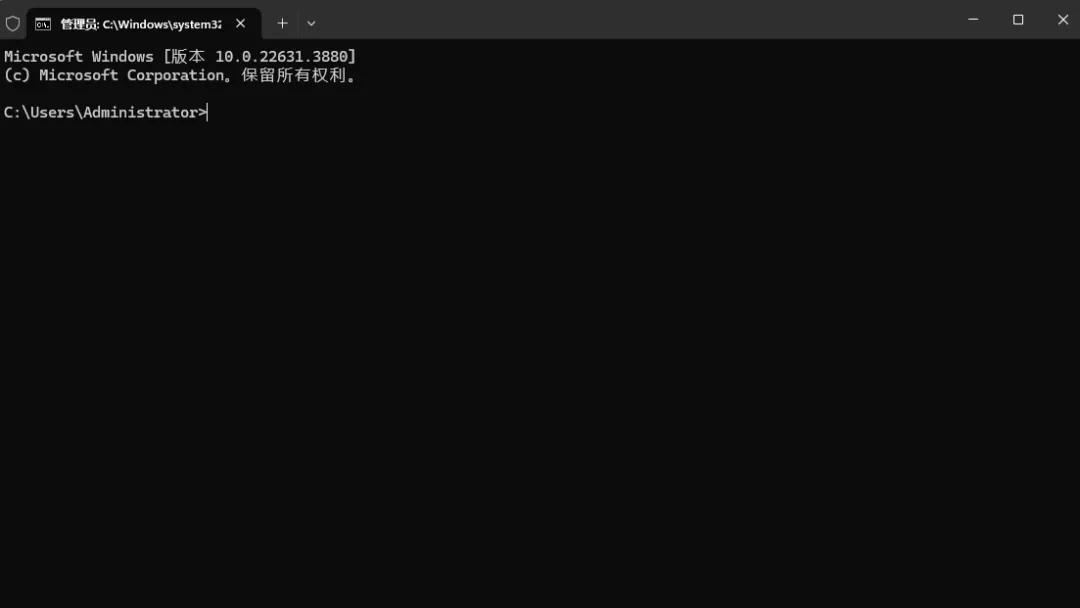Click the C:\Users\Administrator> prompt line
This screenshot has width=1080, height=608.
coord(105,112)
